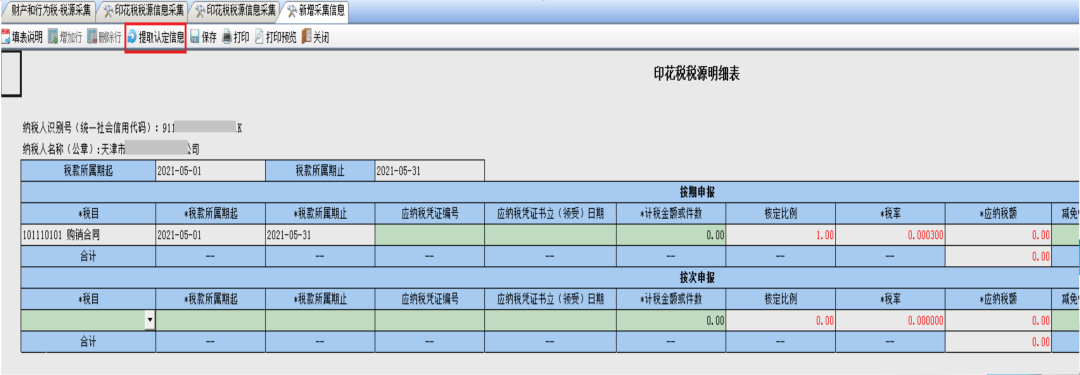Click the 应纳税凭证书立日期 cell for 购销合同
This screenshot has height=375, width=1080.
(x=551, y=234)
